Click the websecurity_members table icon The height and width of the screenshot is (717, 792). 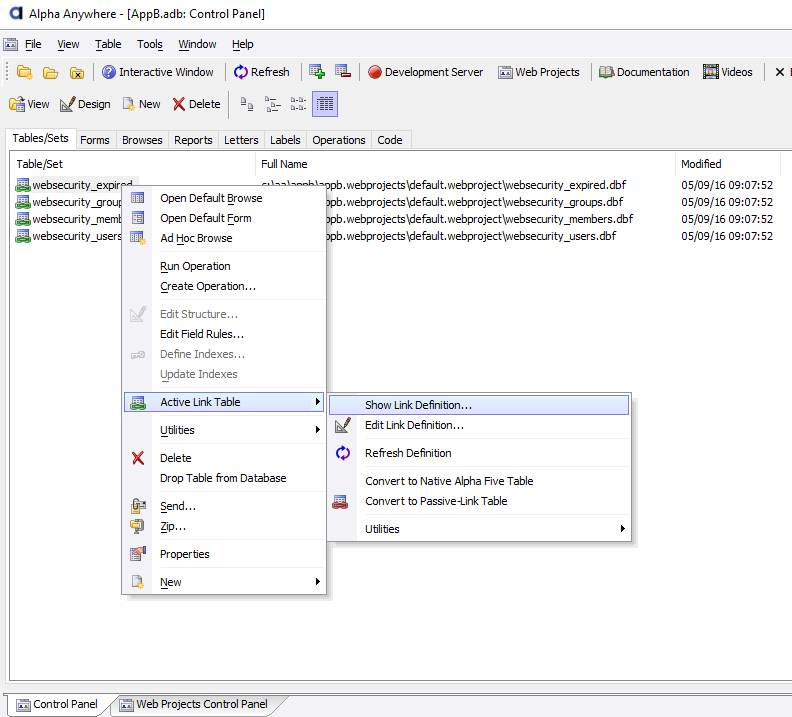tap(23, 219)
